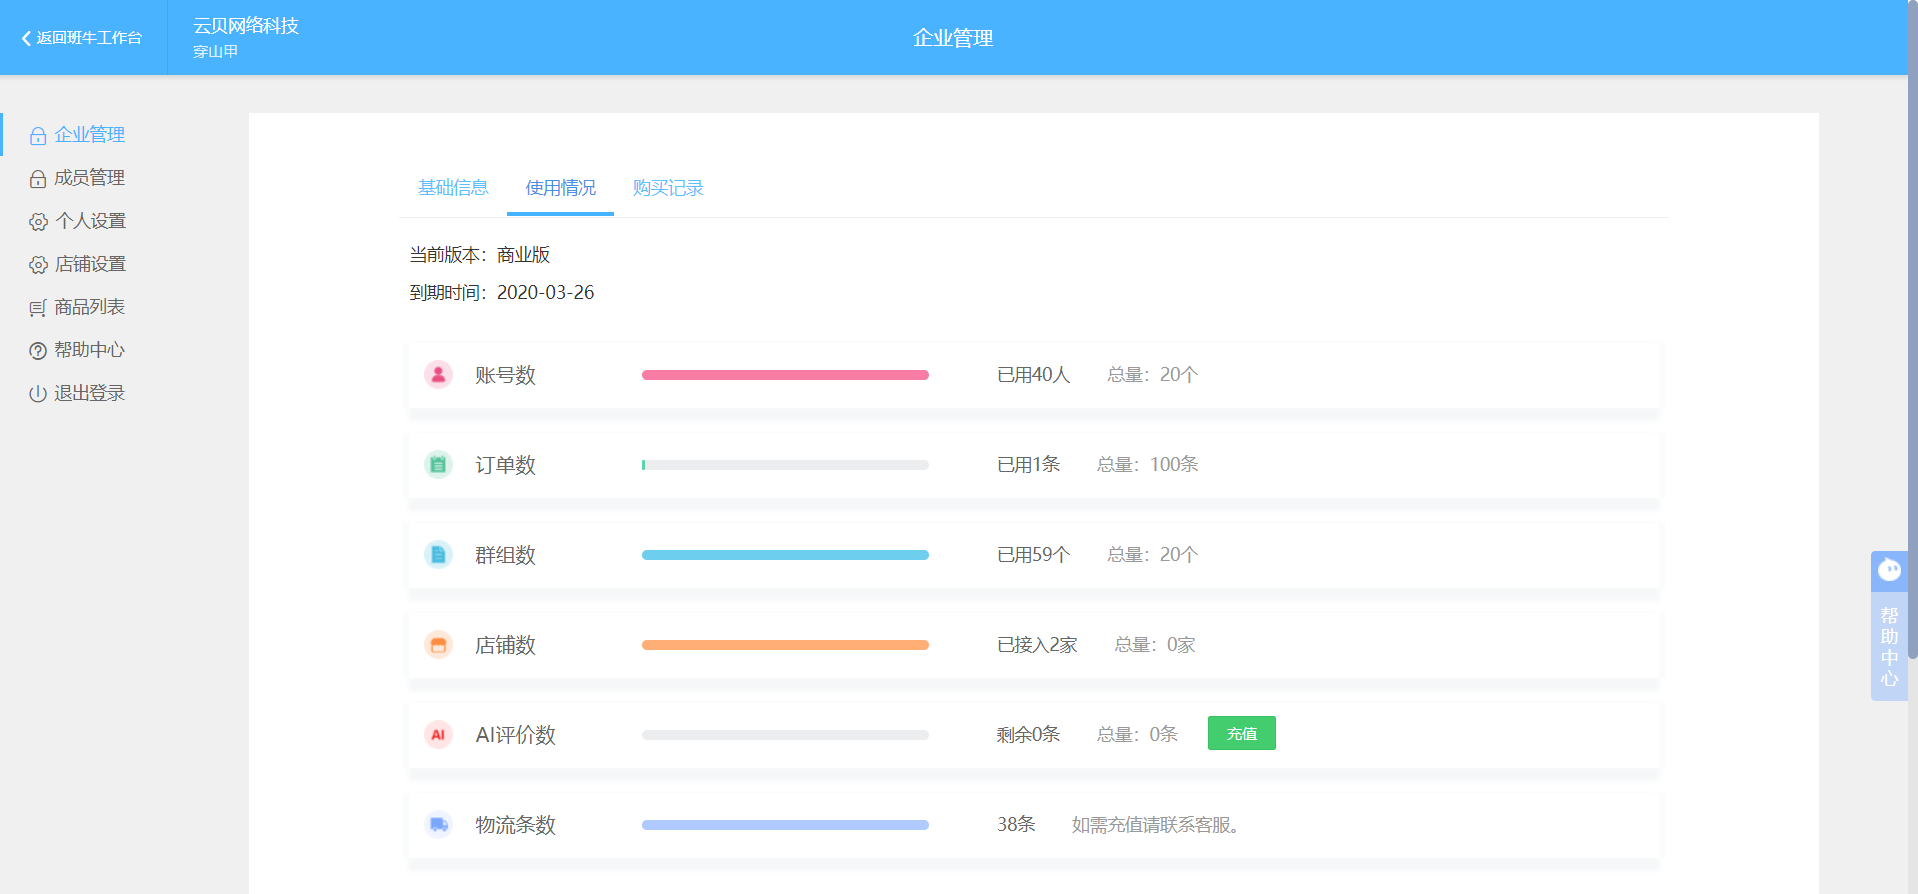Click the logistics truck icon
This screenshot has width=1918, height=894.
pos(438,825)
